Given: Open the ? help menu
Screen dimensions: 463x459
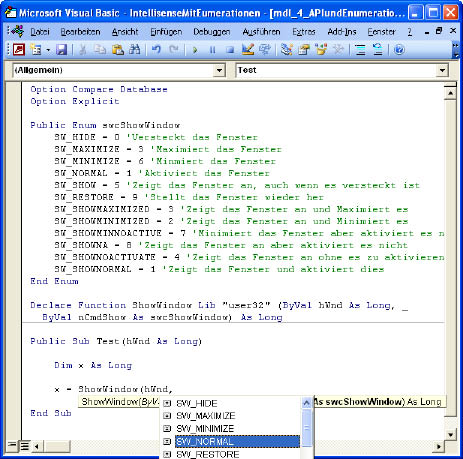Looking at the screenshot, I should point(410,32).
